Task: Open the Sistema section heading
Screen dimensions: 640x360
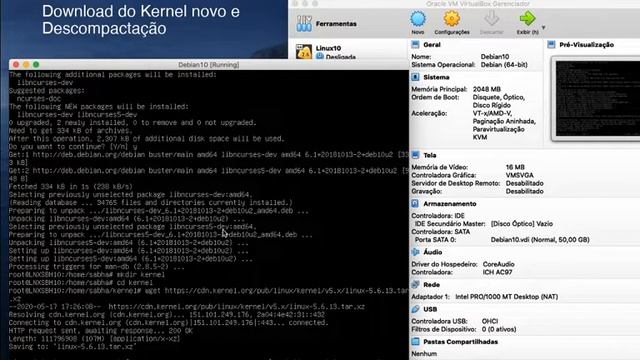Action: click(436, 77)
